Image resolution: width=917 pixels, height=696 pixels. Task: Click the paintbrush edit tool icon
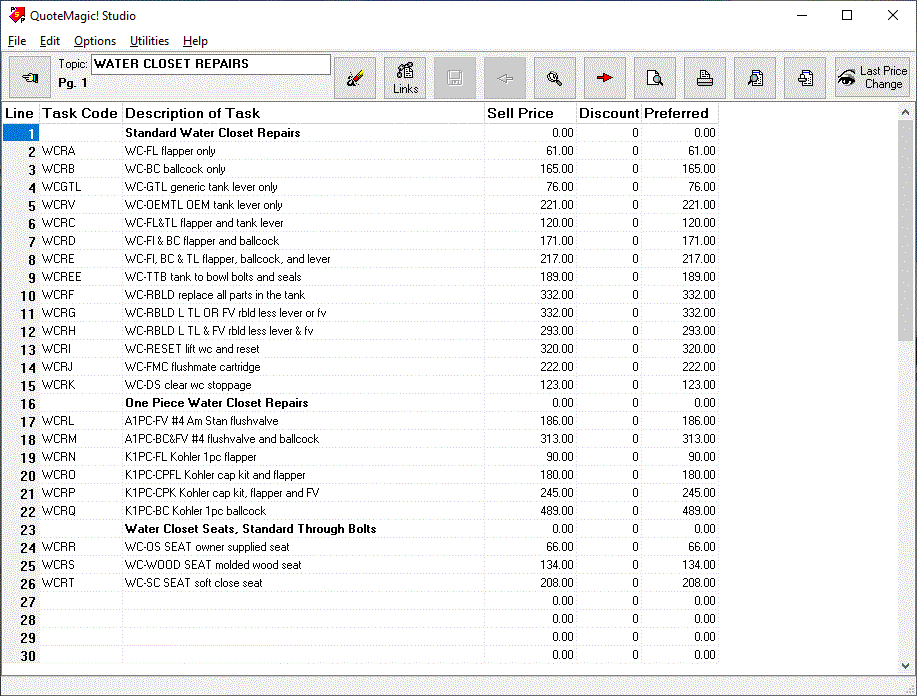click(355, 77)
